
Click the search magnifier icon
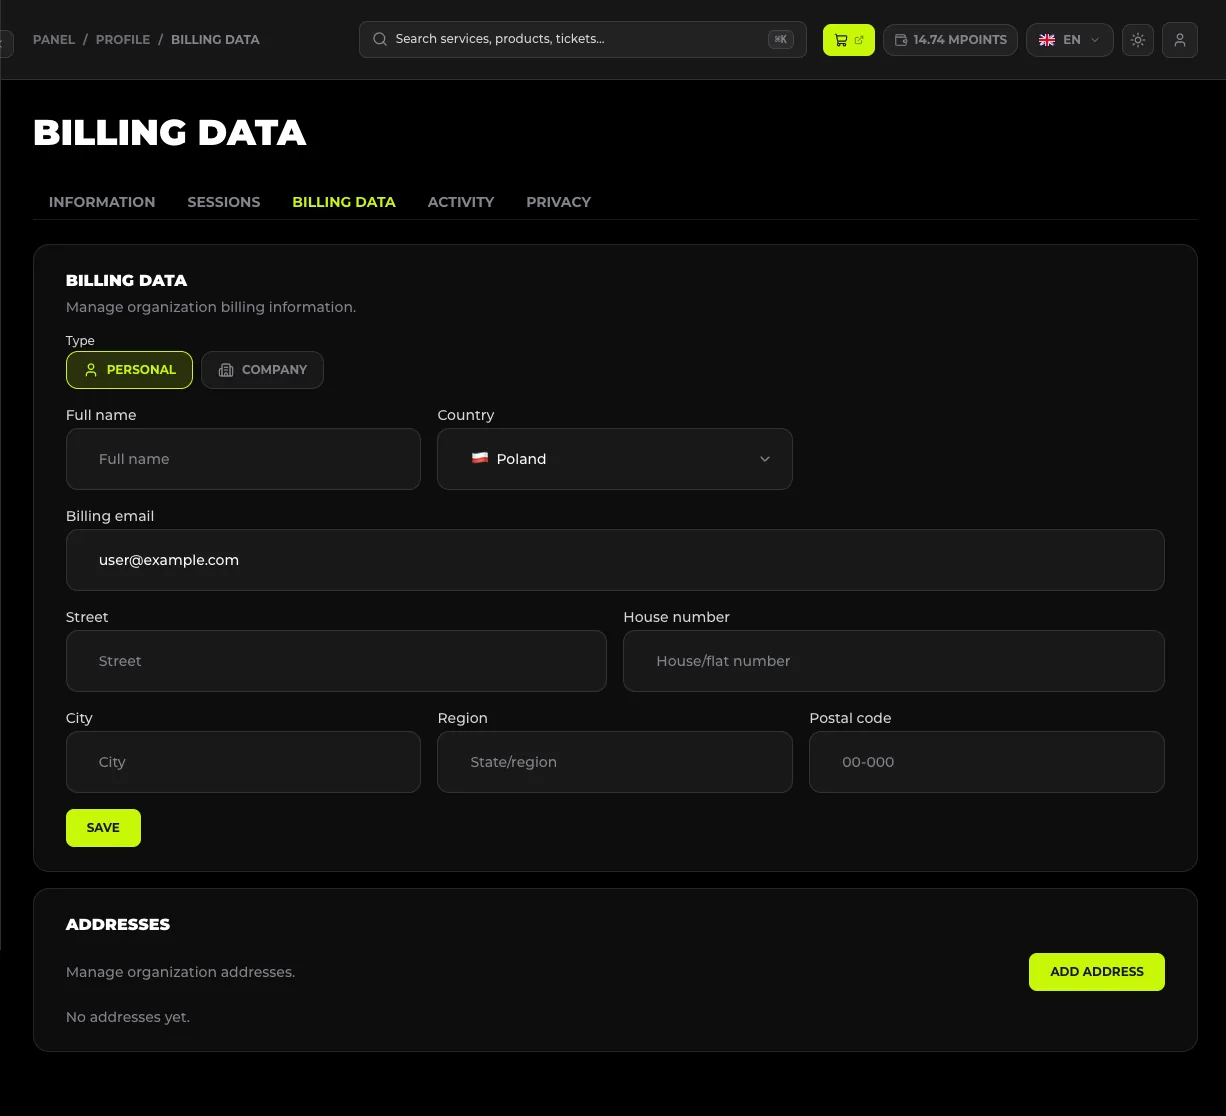coord(380,39)
